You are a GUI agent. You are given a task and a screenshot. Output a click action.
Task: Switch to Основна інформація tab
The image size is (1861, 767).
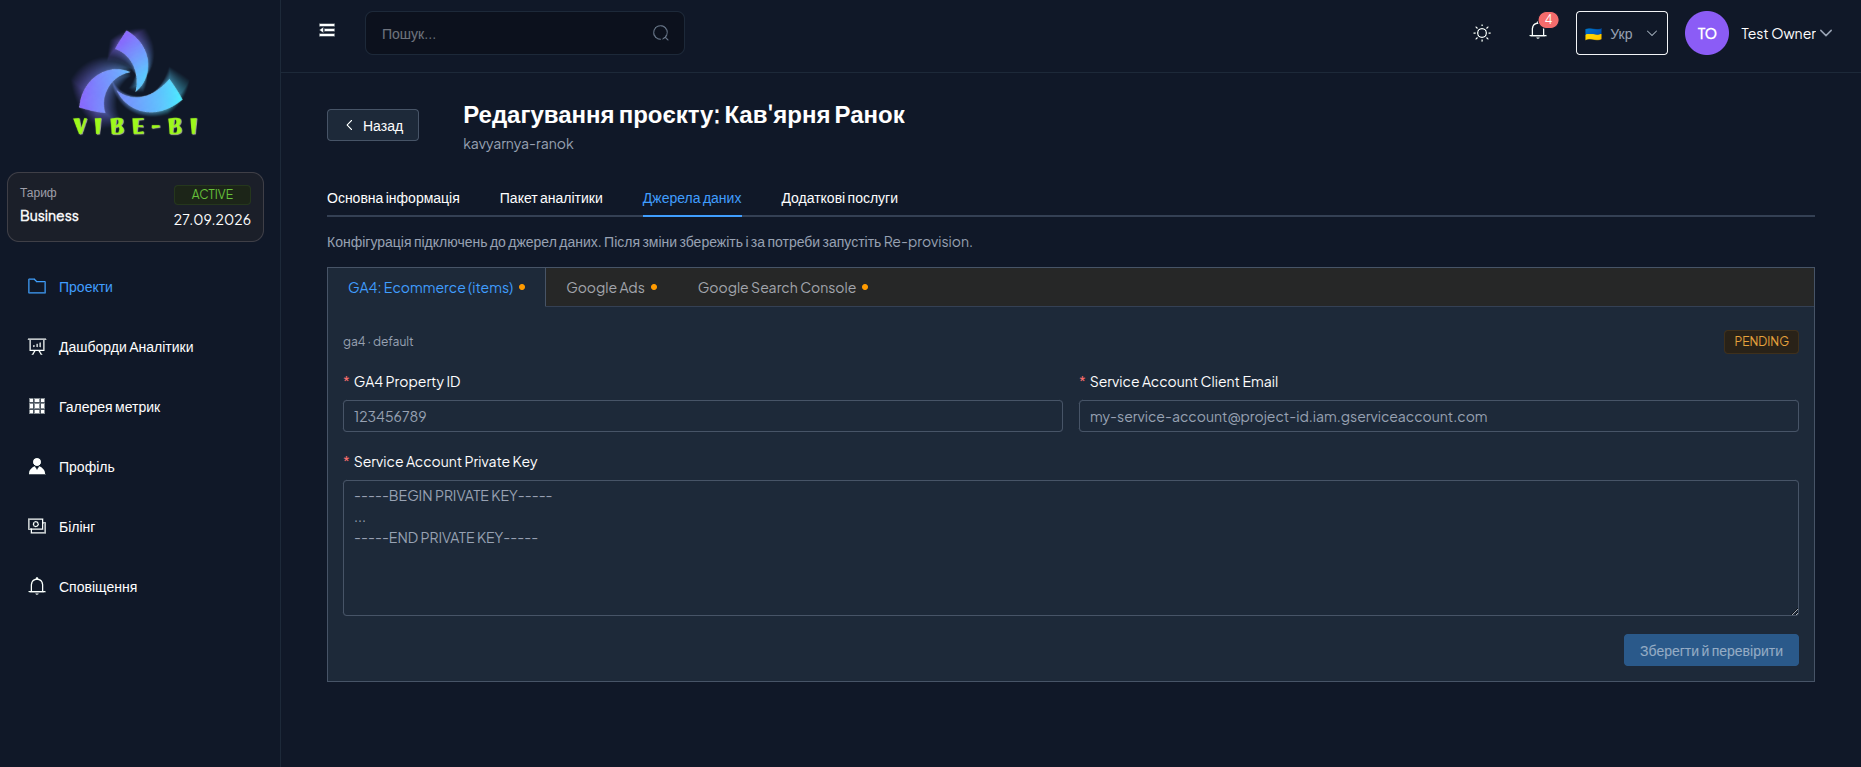click(x=393, y=198)
